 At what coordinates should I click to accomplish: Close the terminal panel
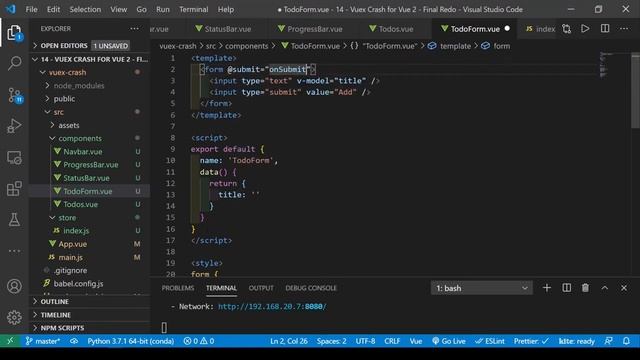(x=624, y=288)
